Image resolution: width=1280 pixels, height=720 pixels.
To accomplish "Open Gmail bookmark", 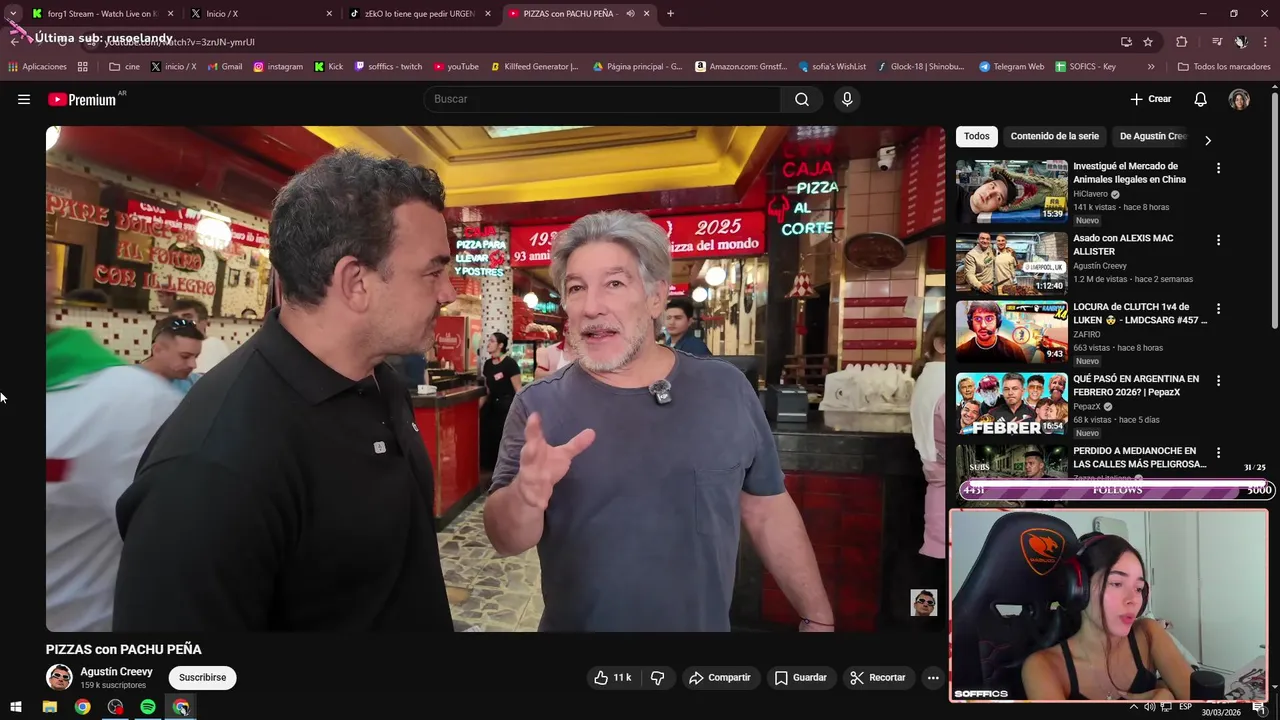I will point(224,67).
